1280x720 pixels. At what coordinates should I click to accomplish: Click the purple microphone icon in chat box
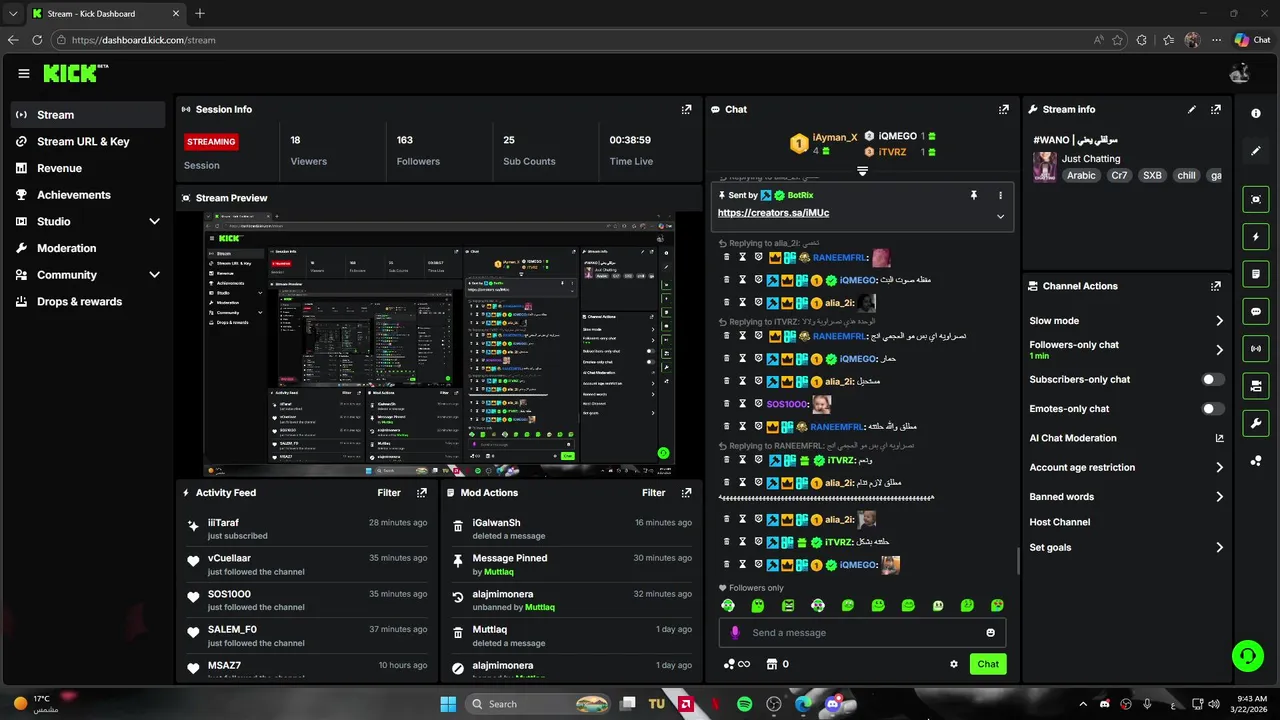click(735, 633)
